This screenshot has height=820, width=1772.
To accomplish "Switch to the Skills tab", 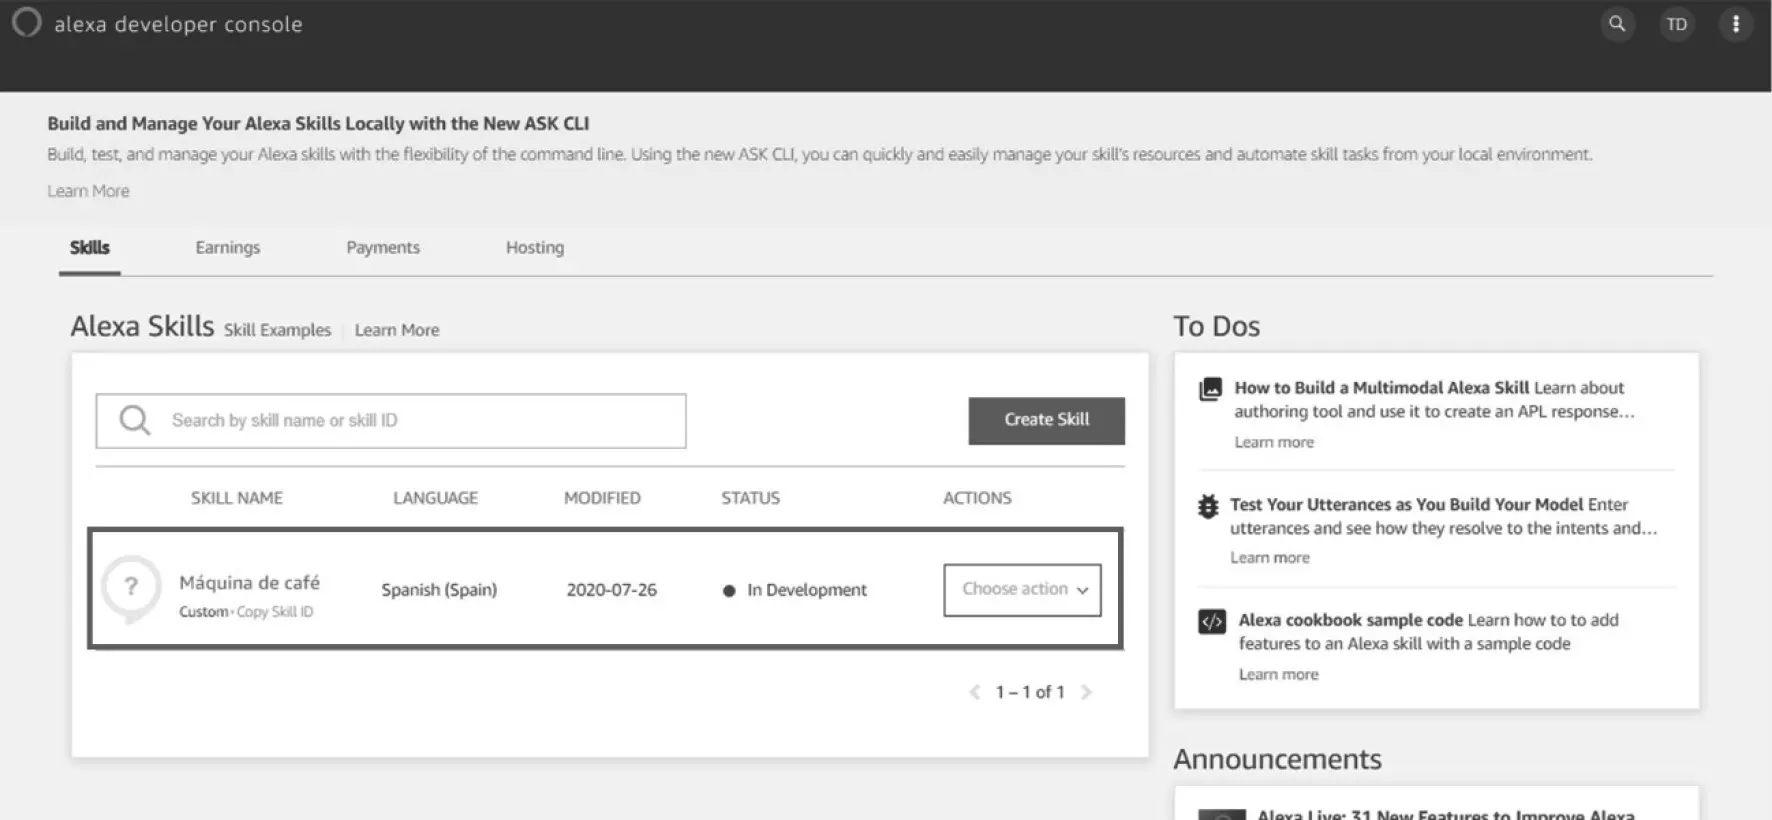I will 90,248.
